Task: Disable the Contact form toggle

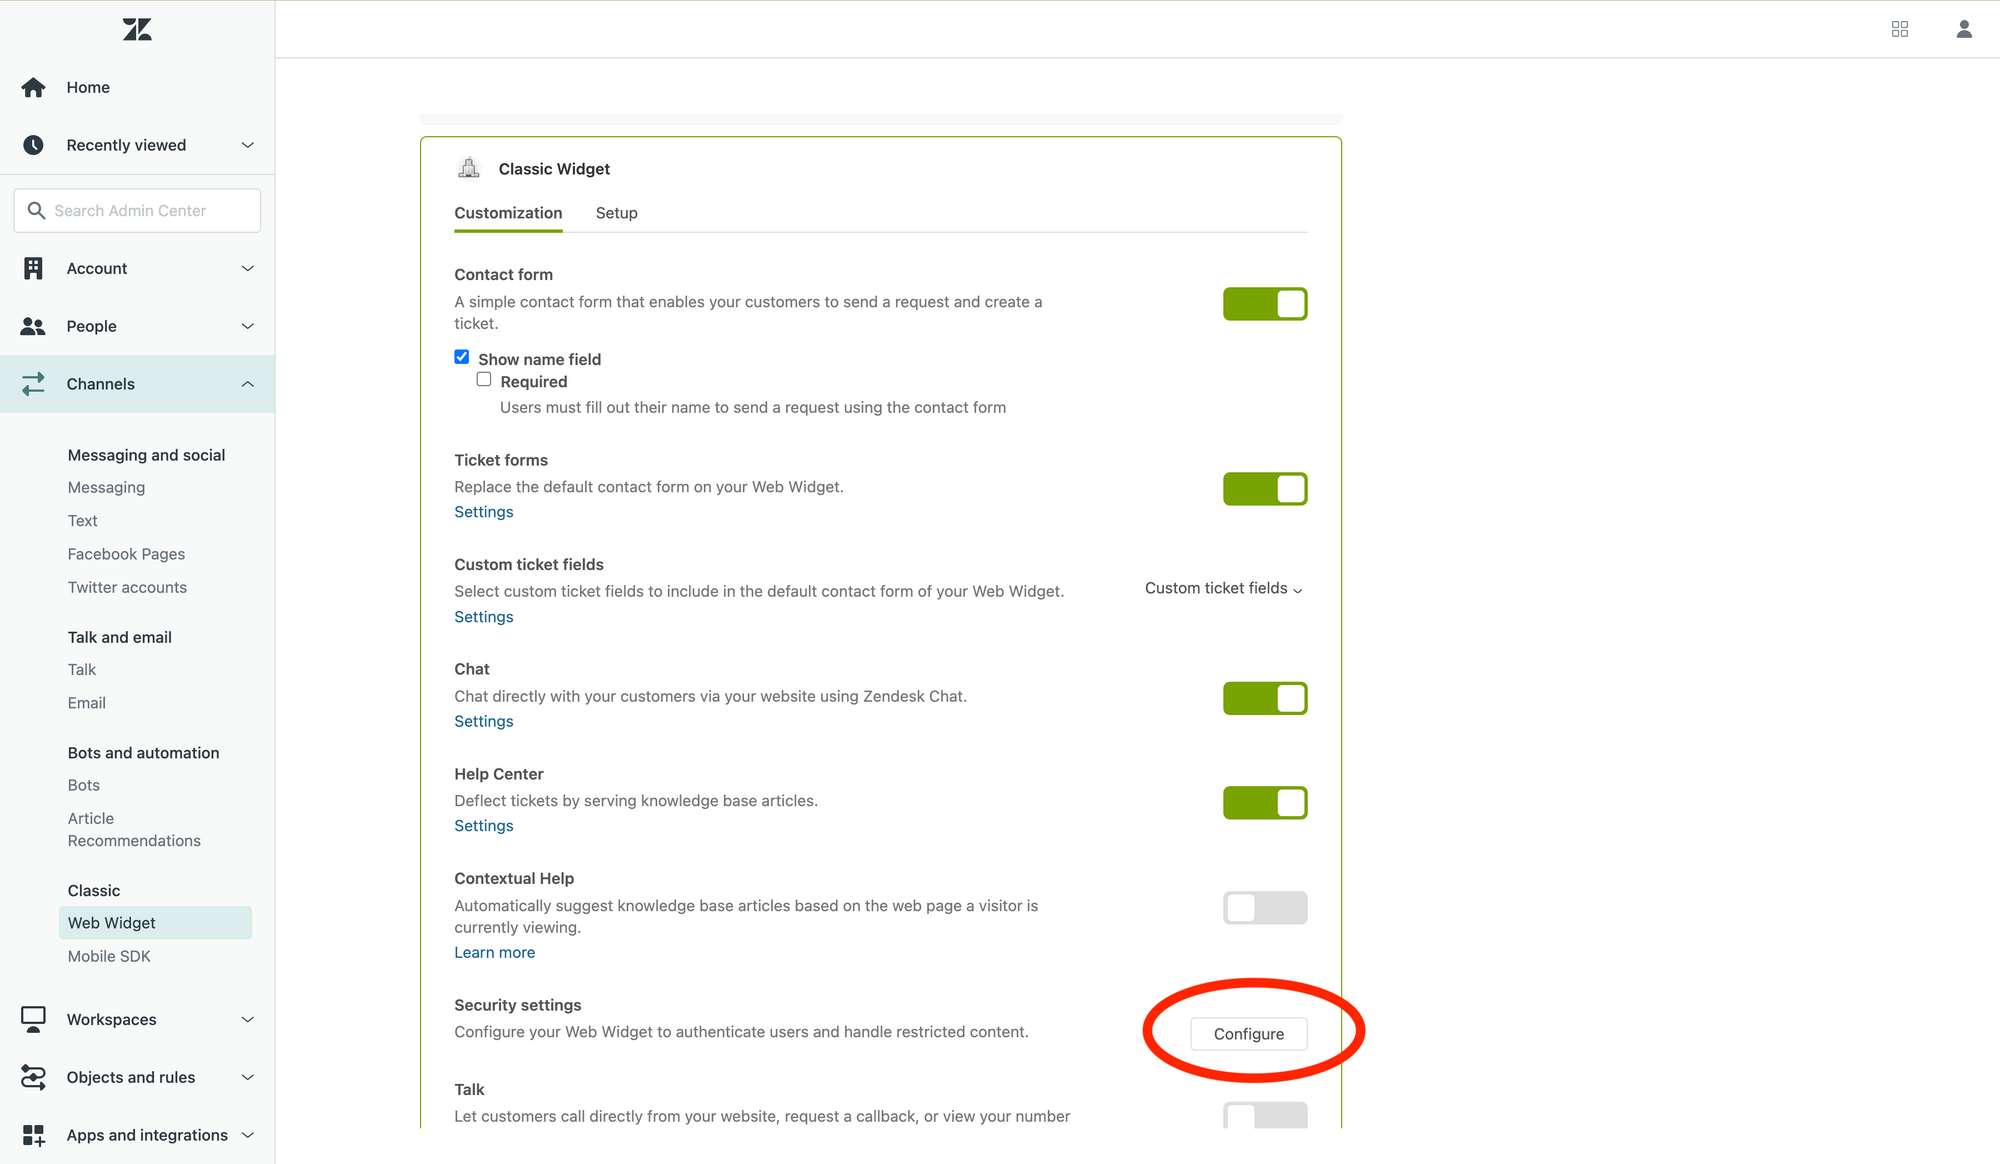Action: tap(1264, 304)
